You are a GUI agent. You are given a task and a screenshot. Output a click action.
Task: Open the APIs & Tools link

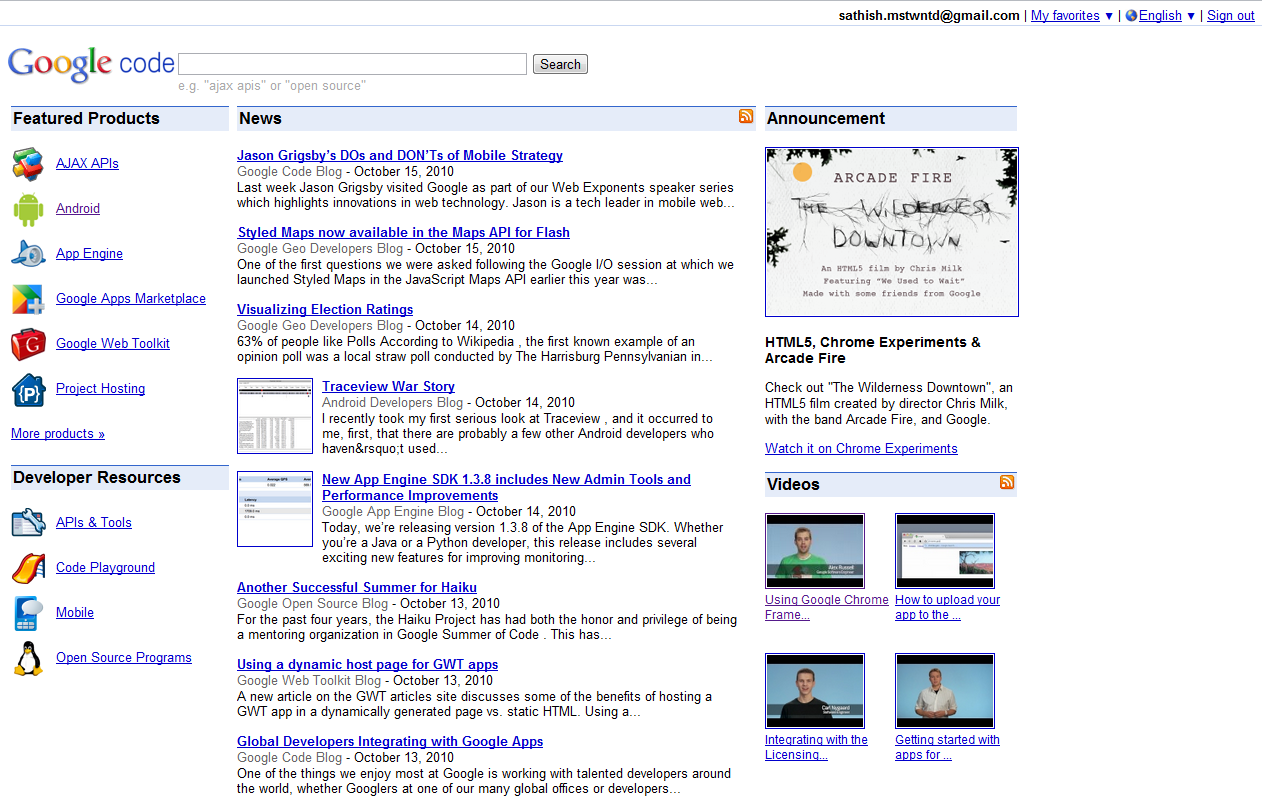(94, 522)
